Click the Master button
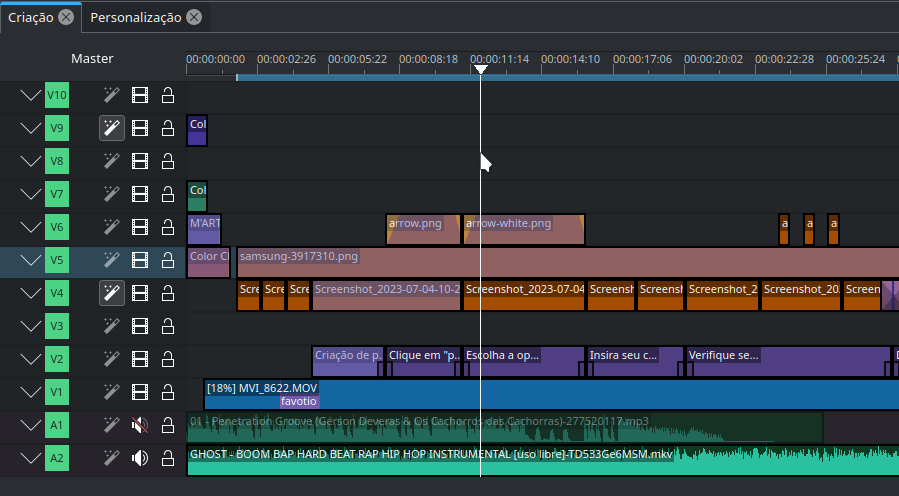Screen dimensions: 899x496 [92, 59]
